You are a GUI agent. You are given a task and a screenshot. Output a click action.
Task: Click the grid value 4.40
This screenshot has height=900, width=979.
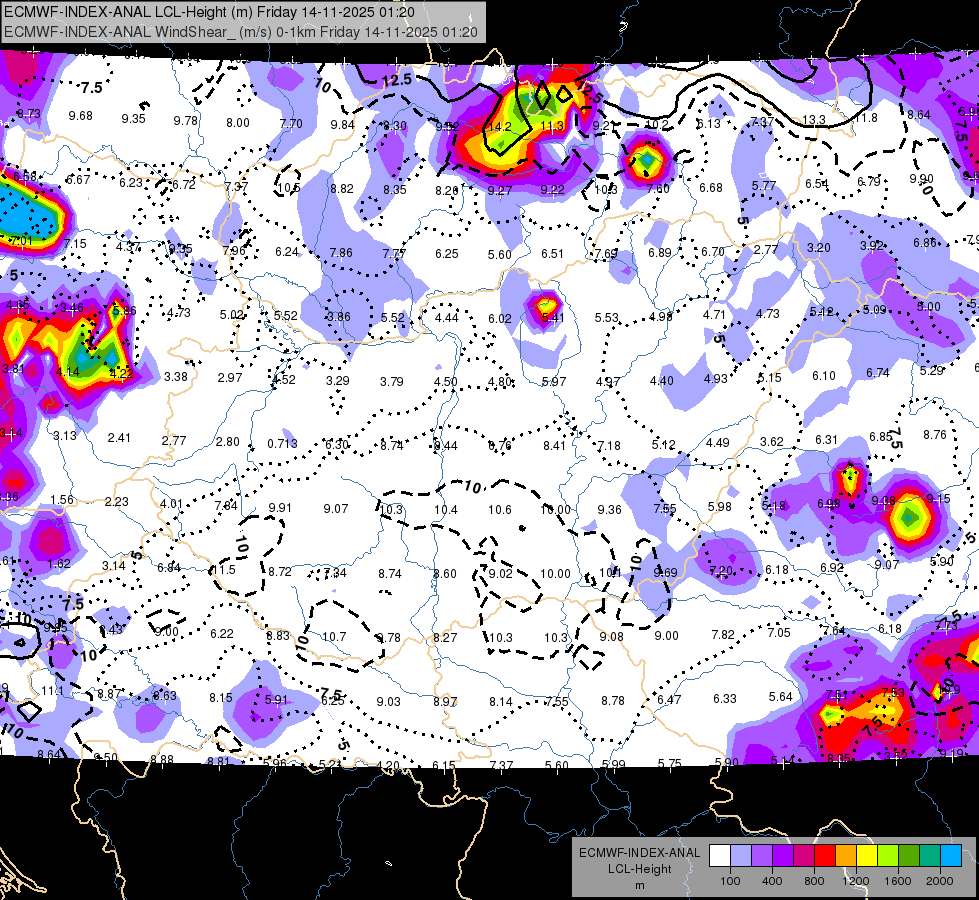[662, 380]
